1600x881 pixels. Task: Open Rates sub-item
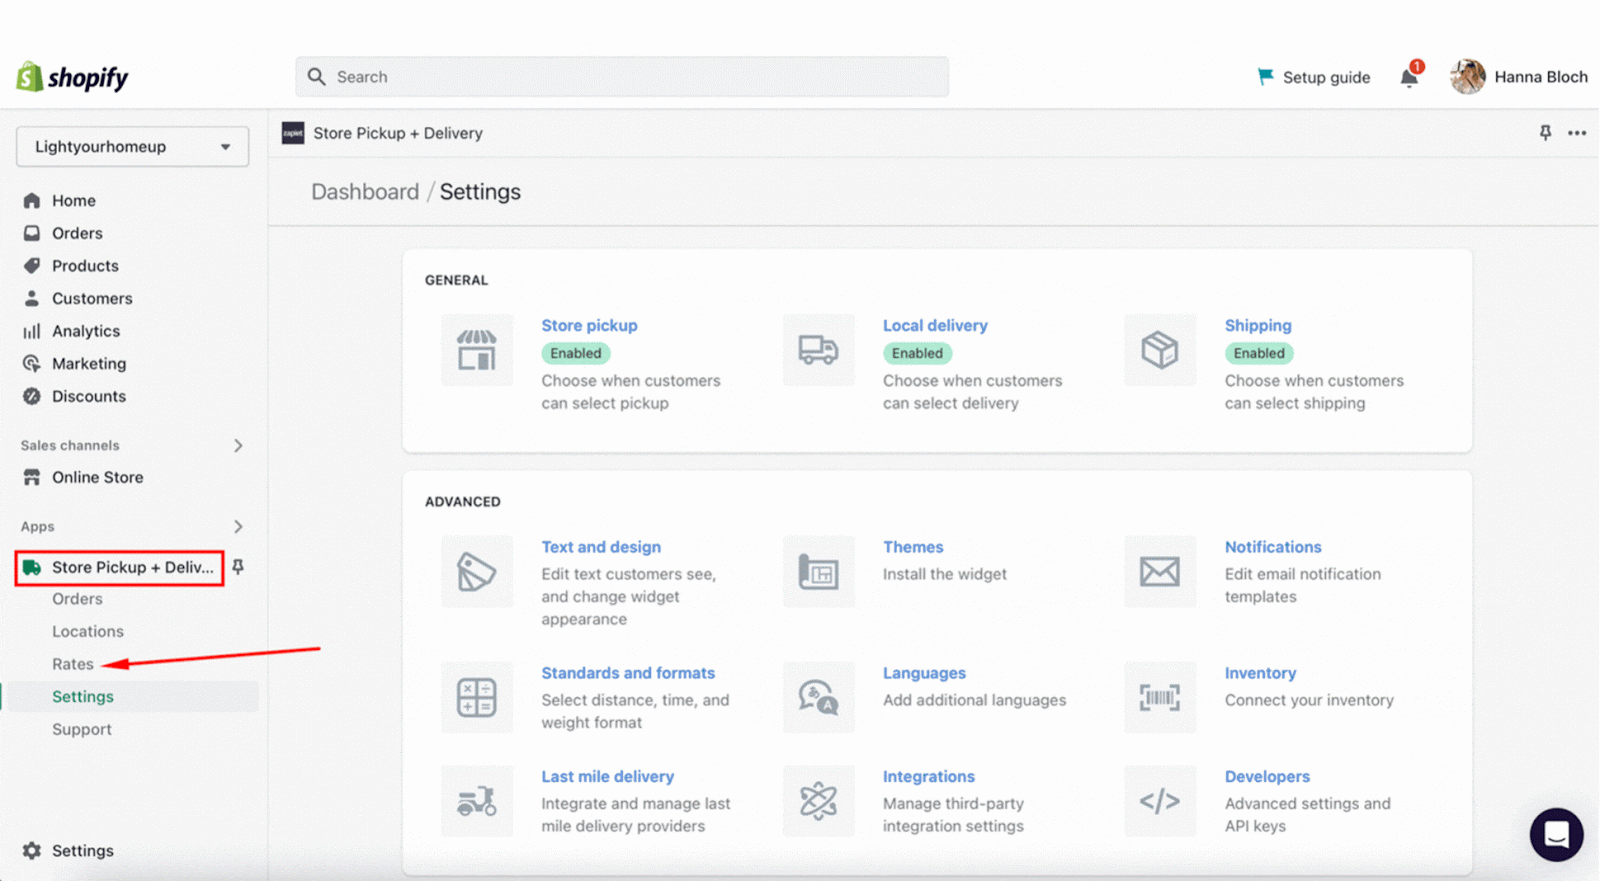[73, 664]
